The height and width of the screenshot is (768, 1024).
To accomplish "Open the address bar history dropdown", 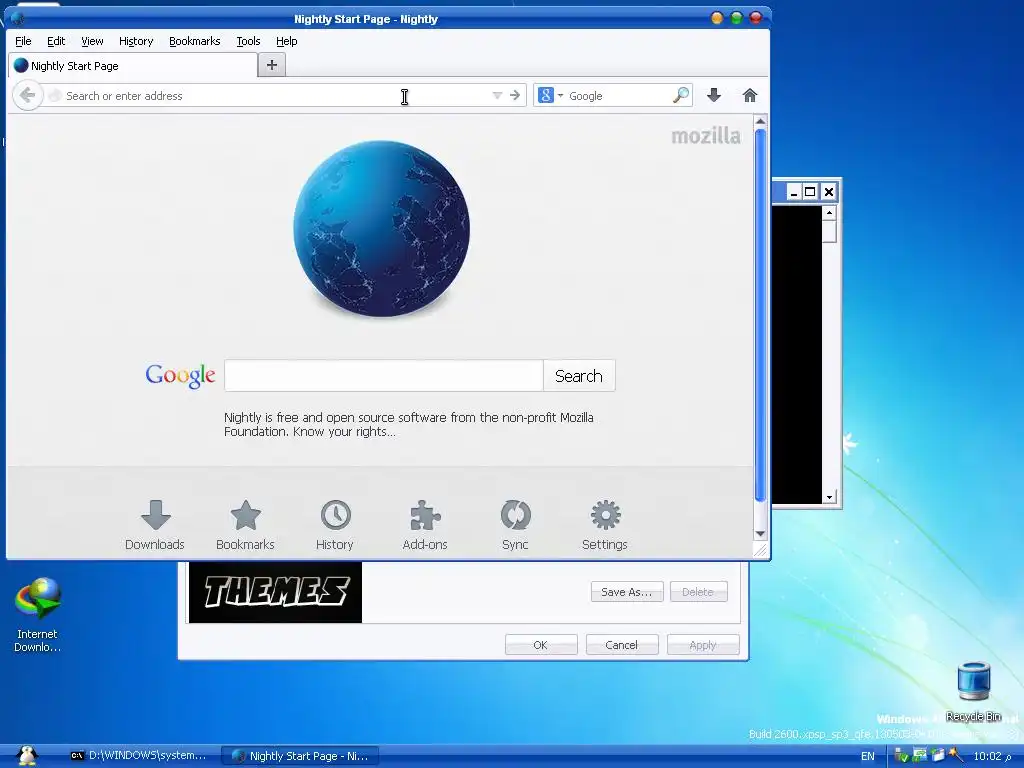I will tap(497, 95).
